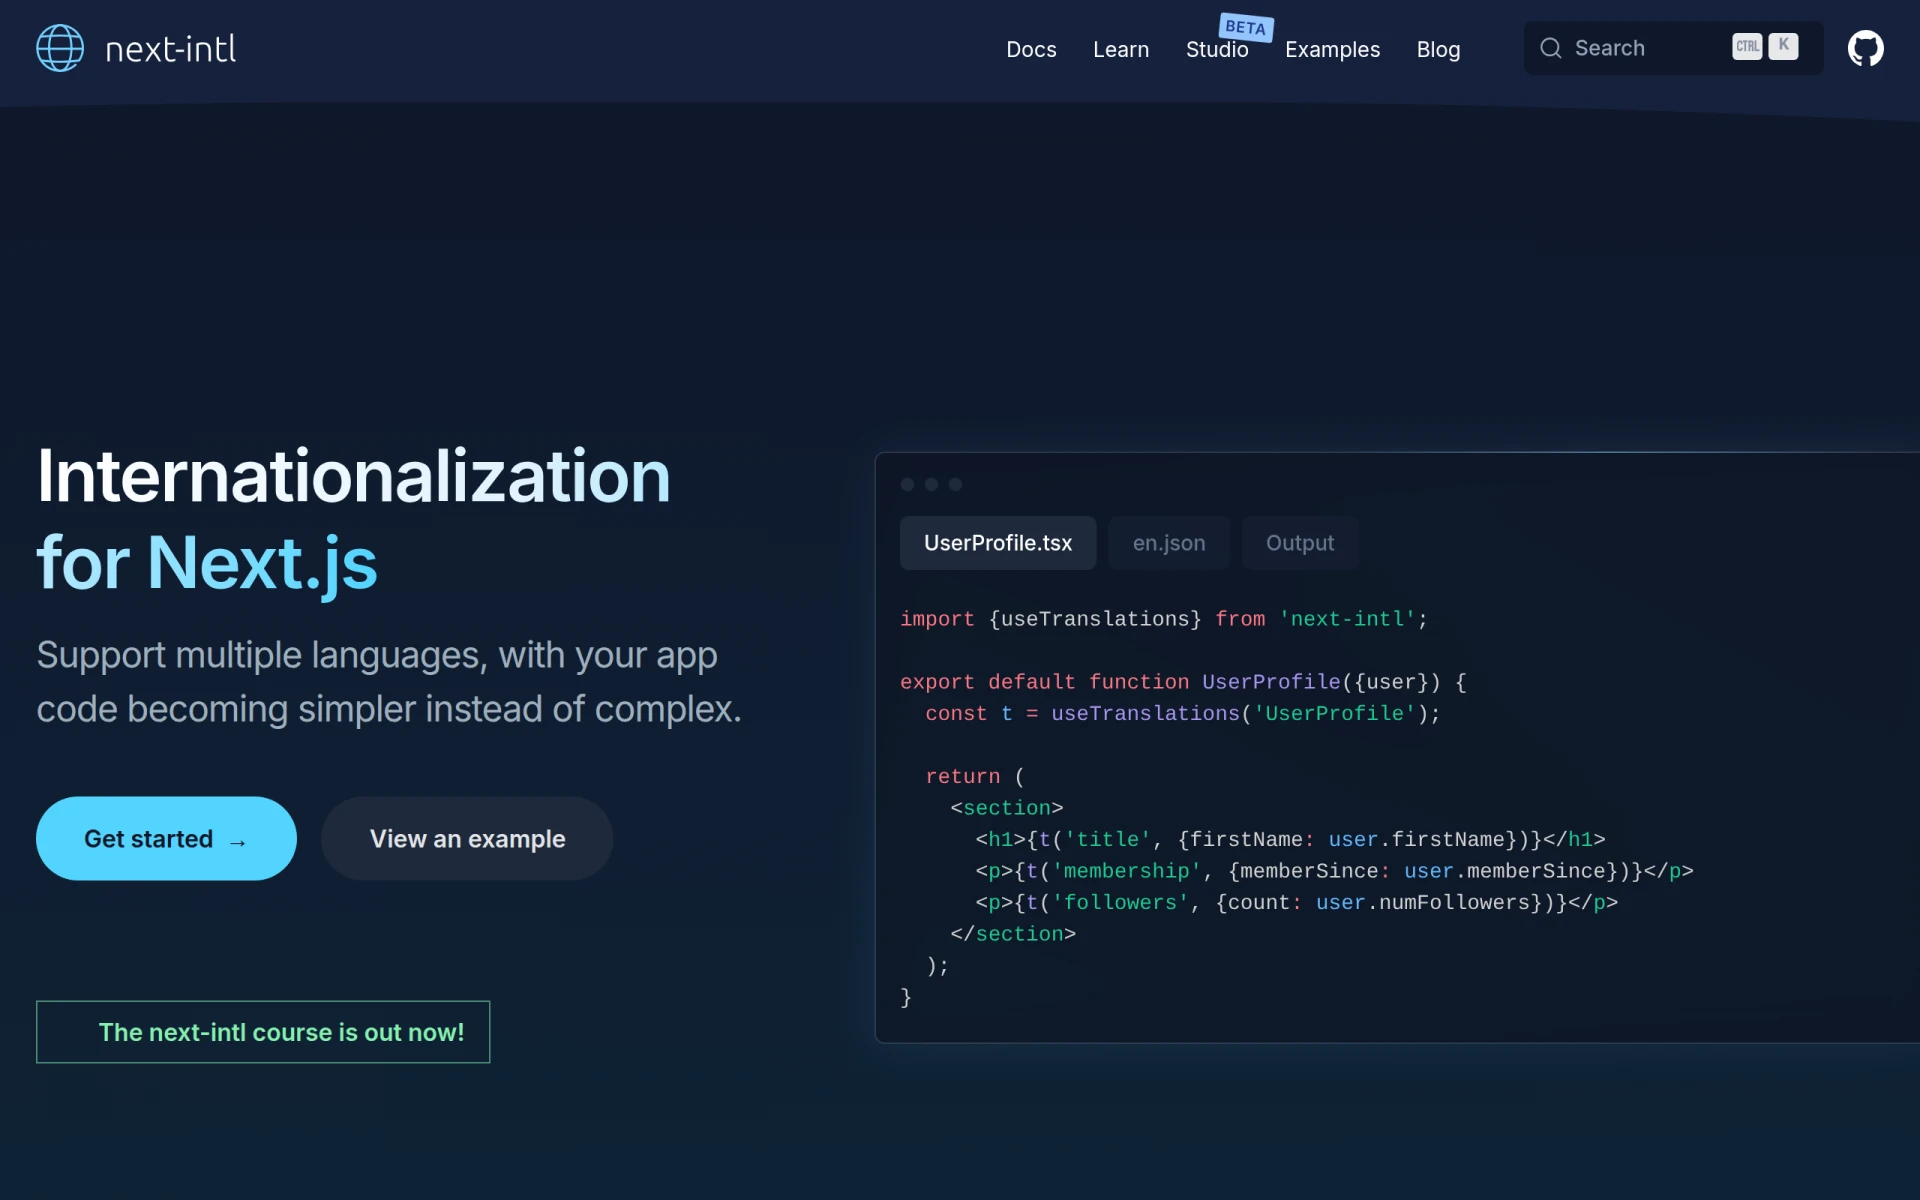The height and width of the screenshot is (1200, 1920).
Task: Click the next-intl globe logo icon
Action: (x=60, y=48)
